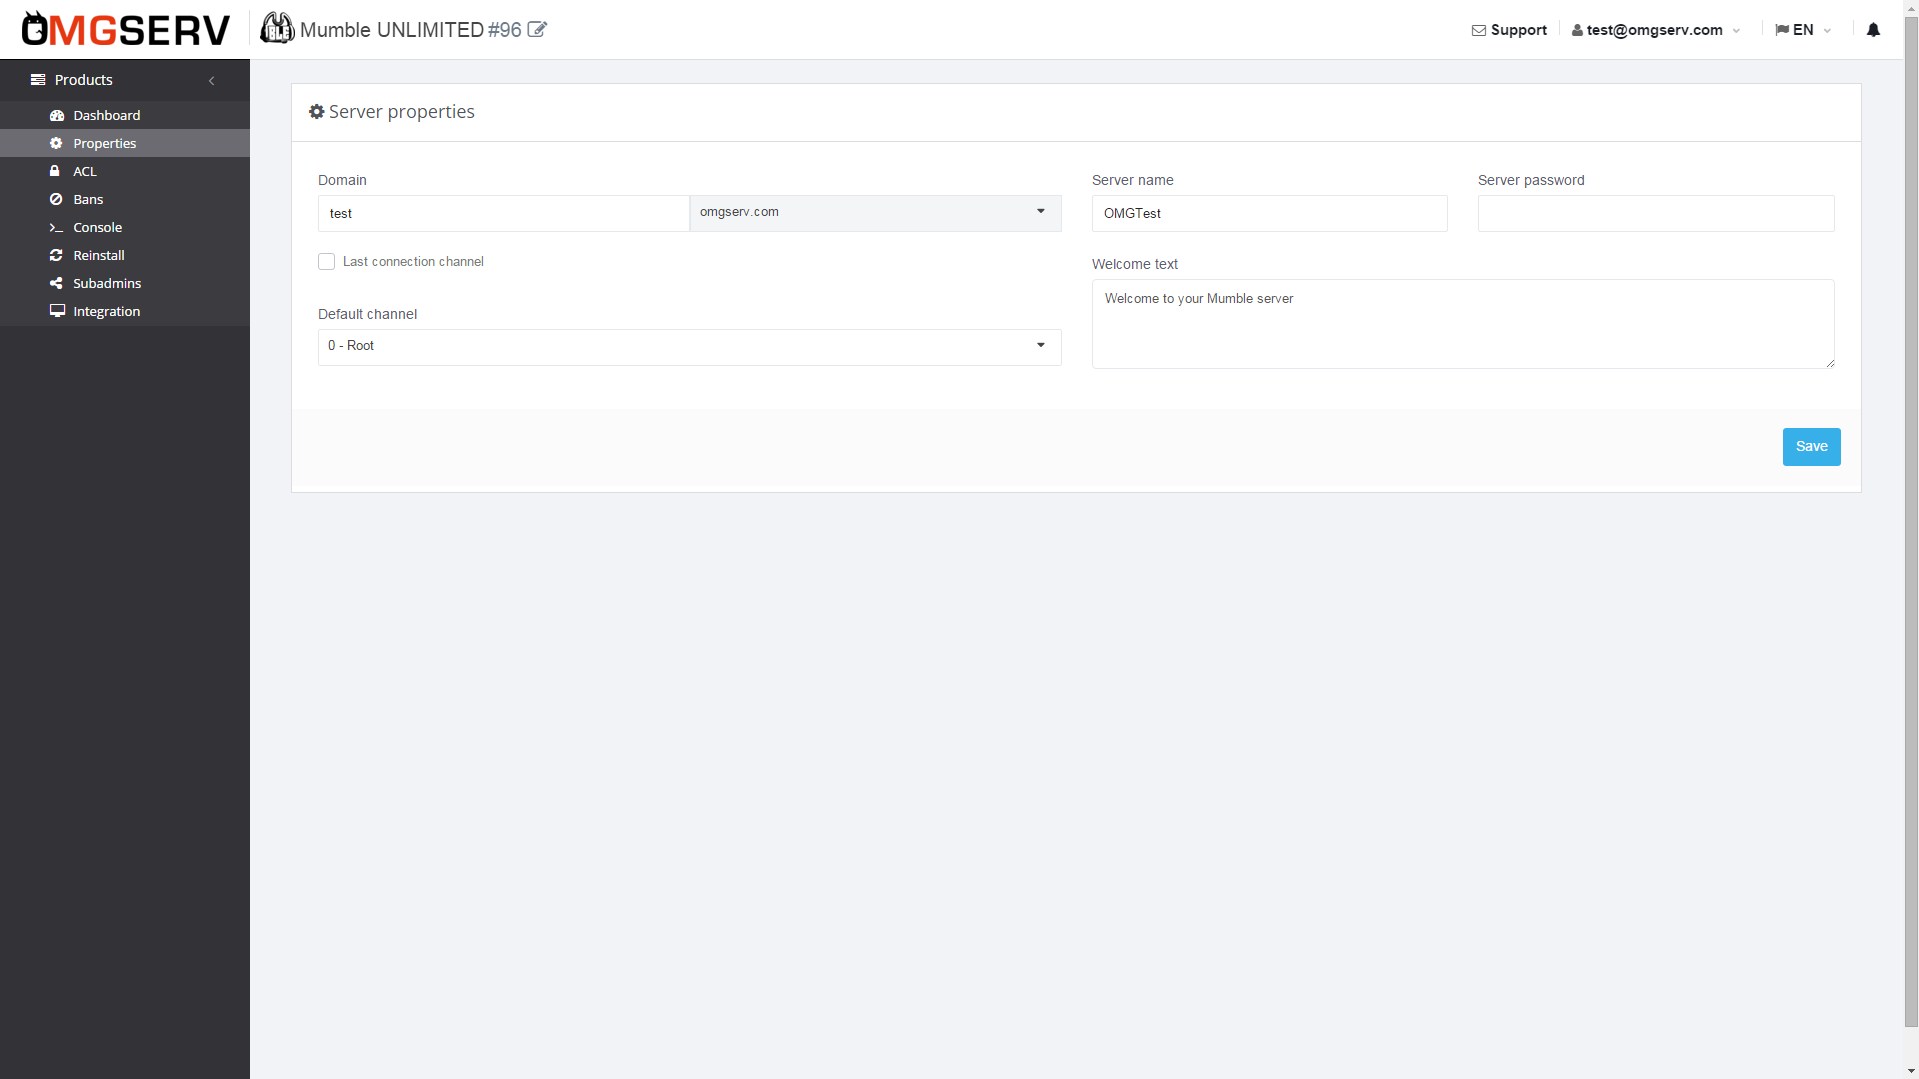Viewport: 1919px width, 1079px height.
Task: Open the Support link
Action: tap(1509, 30)
